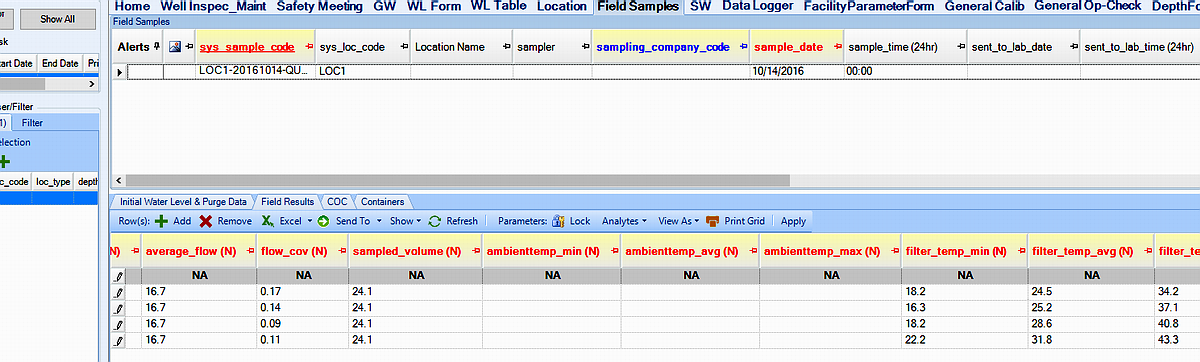This screenshot has height=362, width=1200.
Task: Expand the Show dropdown menu
Action: tap(405, 221)
